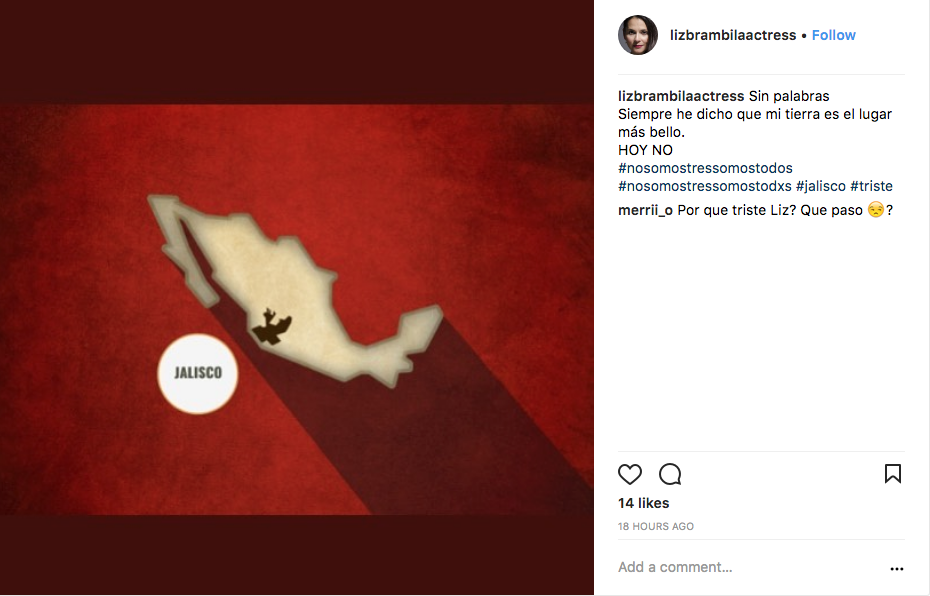Open comments via speech bubble icon
Viewport: 930px width, 596px height.
tap(670, 474)
